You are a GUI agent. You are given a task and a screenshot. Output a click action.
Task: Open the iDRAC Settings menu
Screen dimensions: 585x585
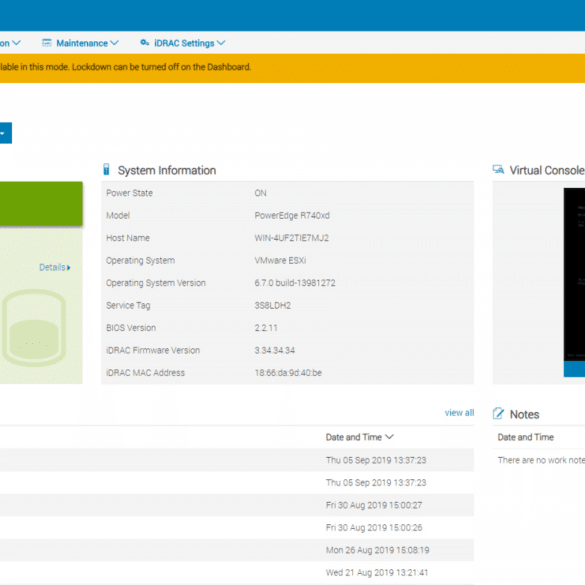(x=183, y=43)
